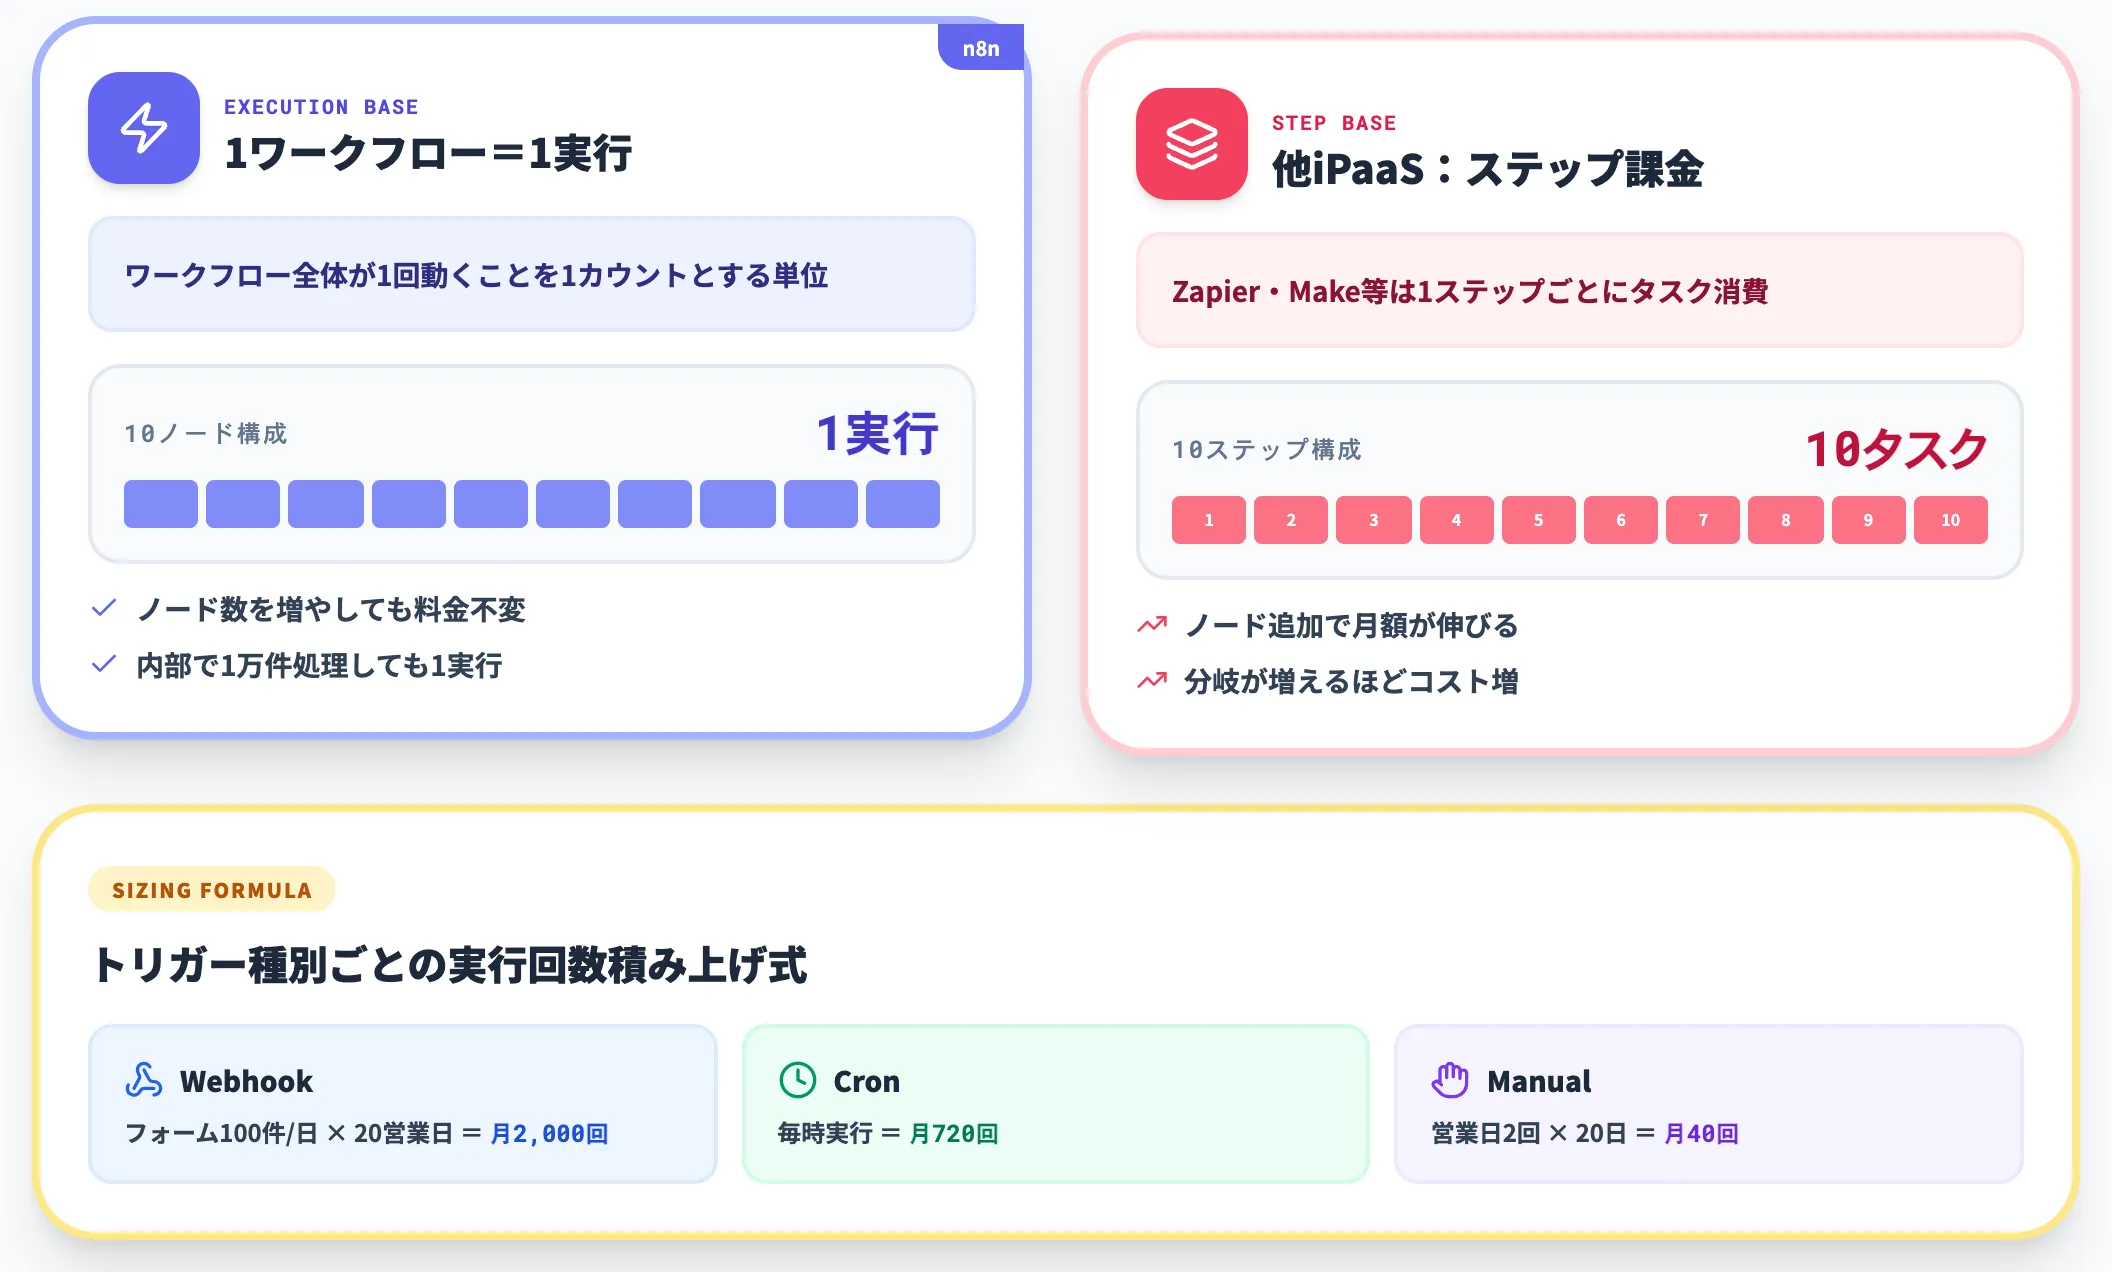Viewport: 2112px width, 1272px height.
Task: Select the SIZING FORMULA label pill
Action: click(x=212, y=890)
